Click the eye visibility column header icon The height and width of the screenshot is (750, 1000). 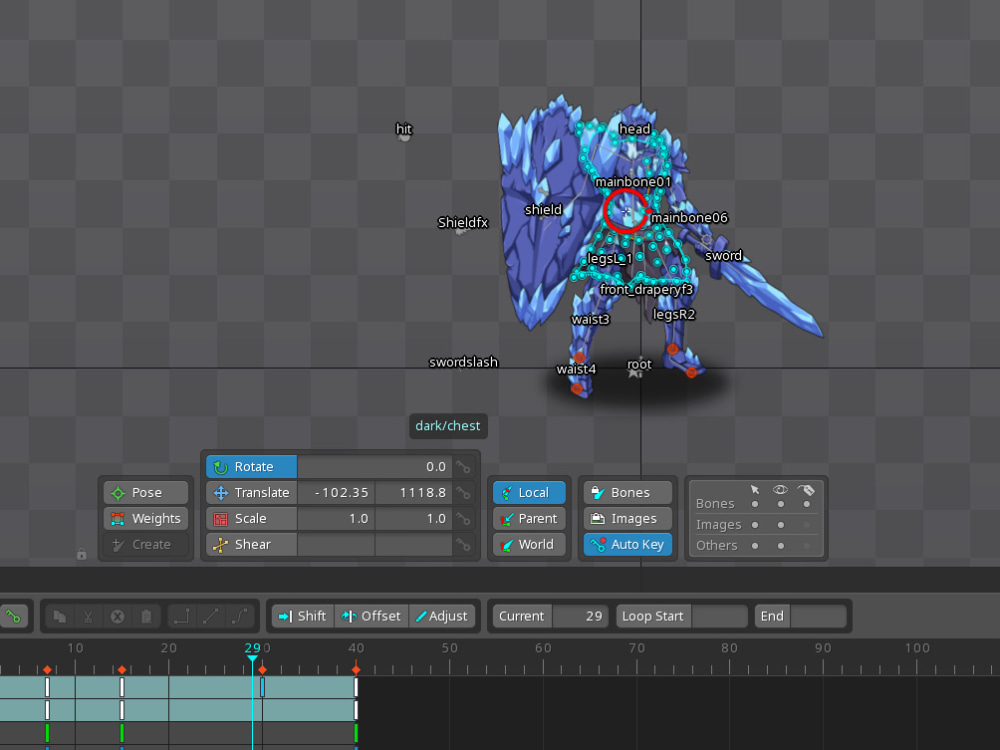(x=780, y=489)
